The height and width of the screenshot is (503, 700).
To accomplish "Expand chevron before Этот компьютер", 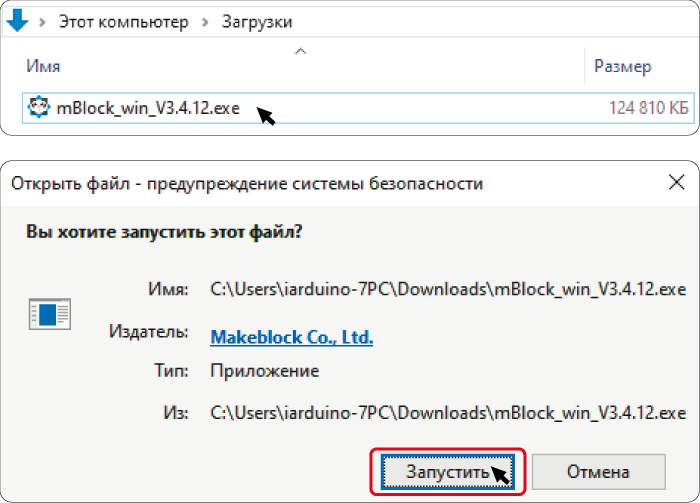I will click(x=42, y=21).
